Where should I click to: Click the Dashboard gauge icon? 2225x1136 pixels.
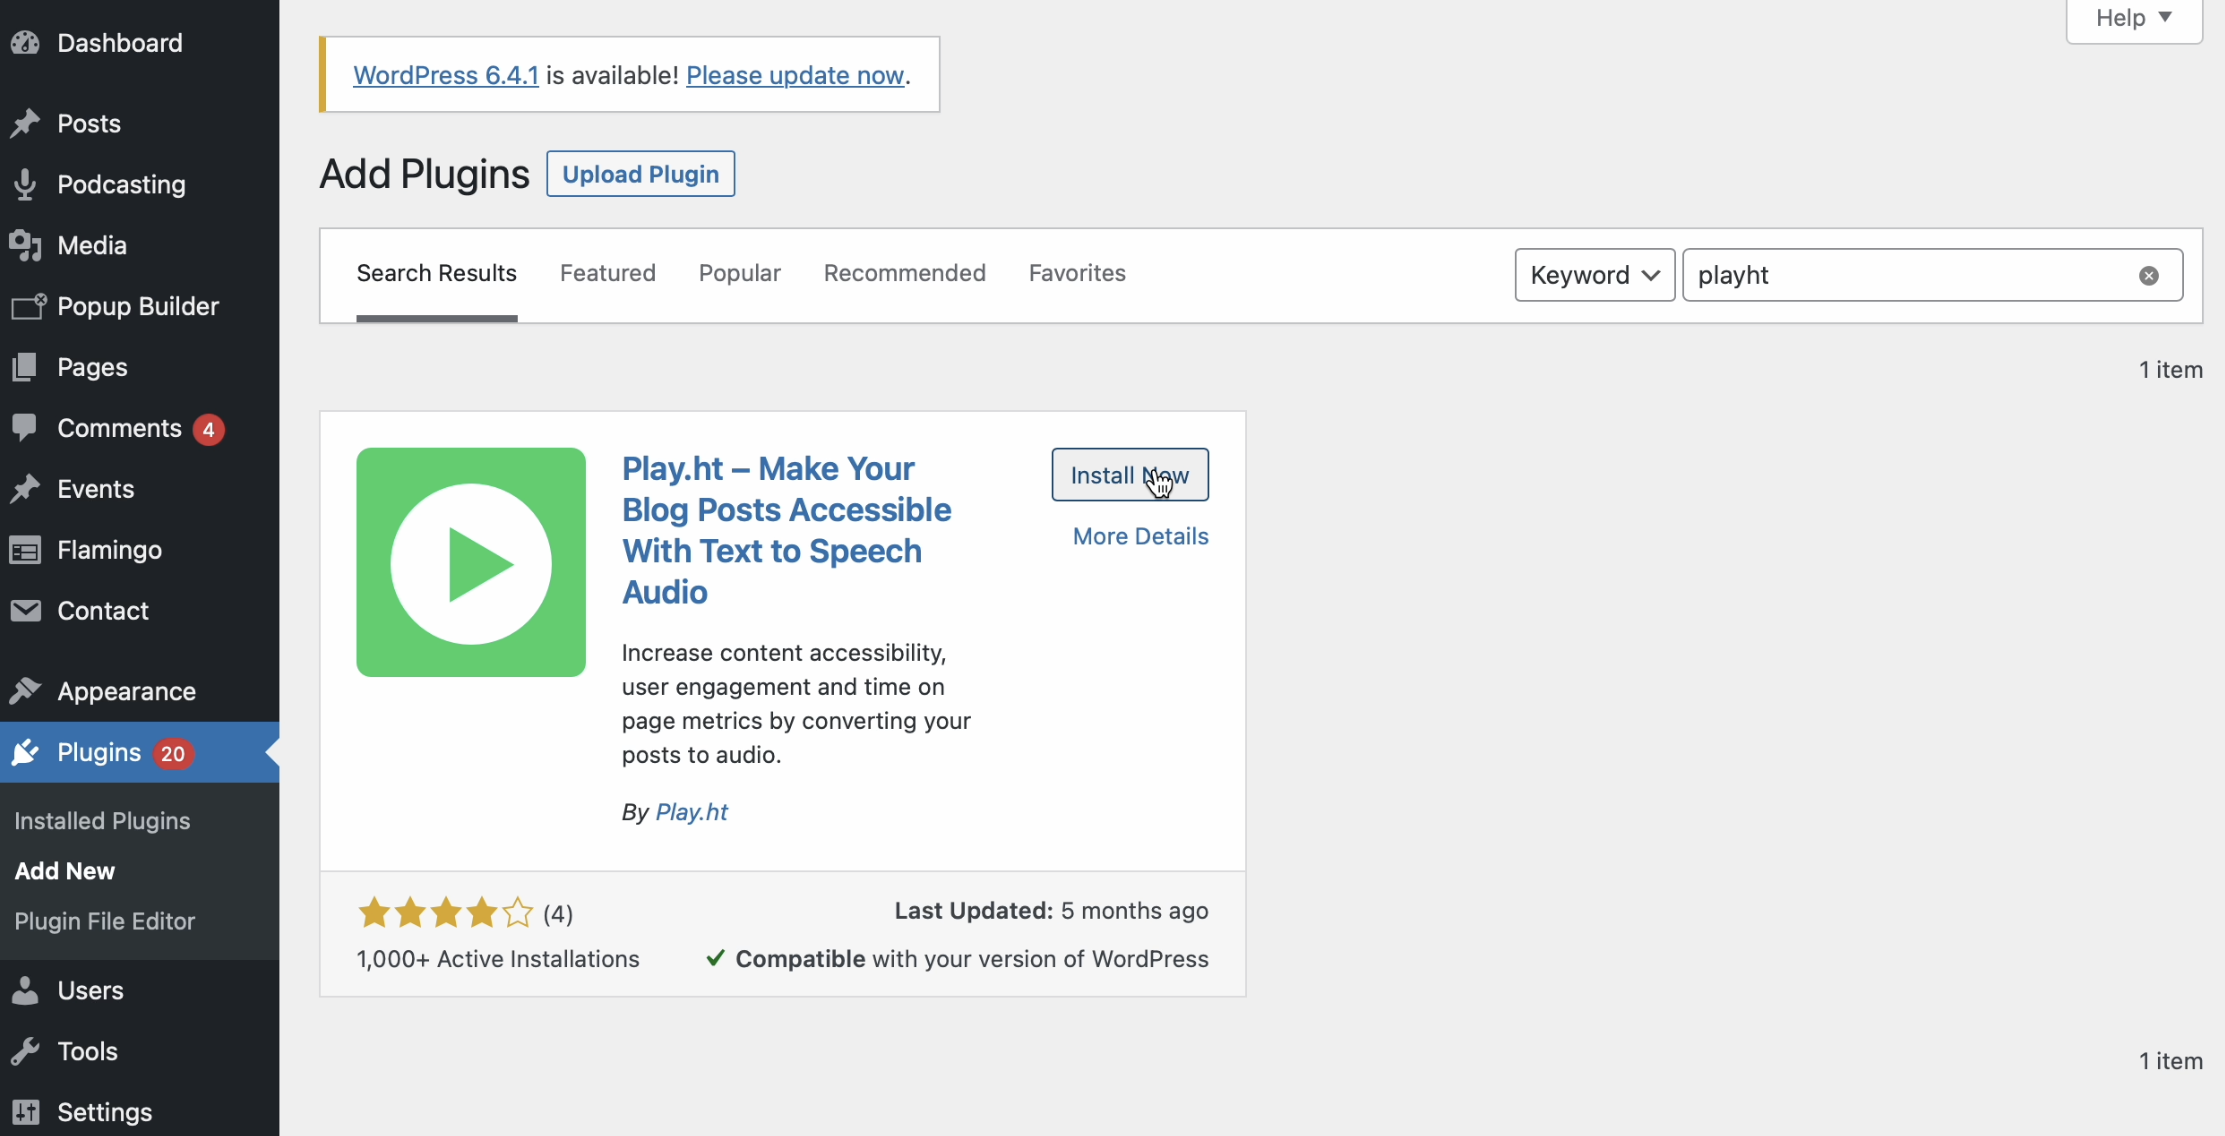(25, 43)
